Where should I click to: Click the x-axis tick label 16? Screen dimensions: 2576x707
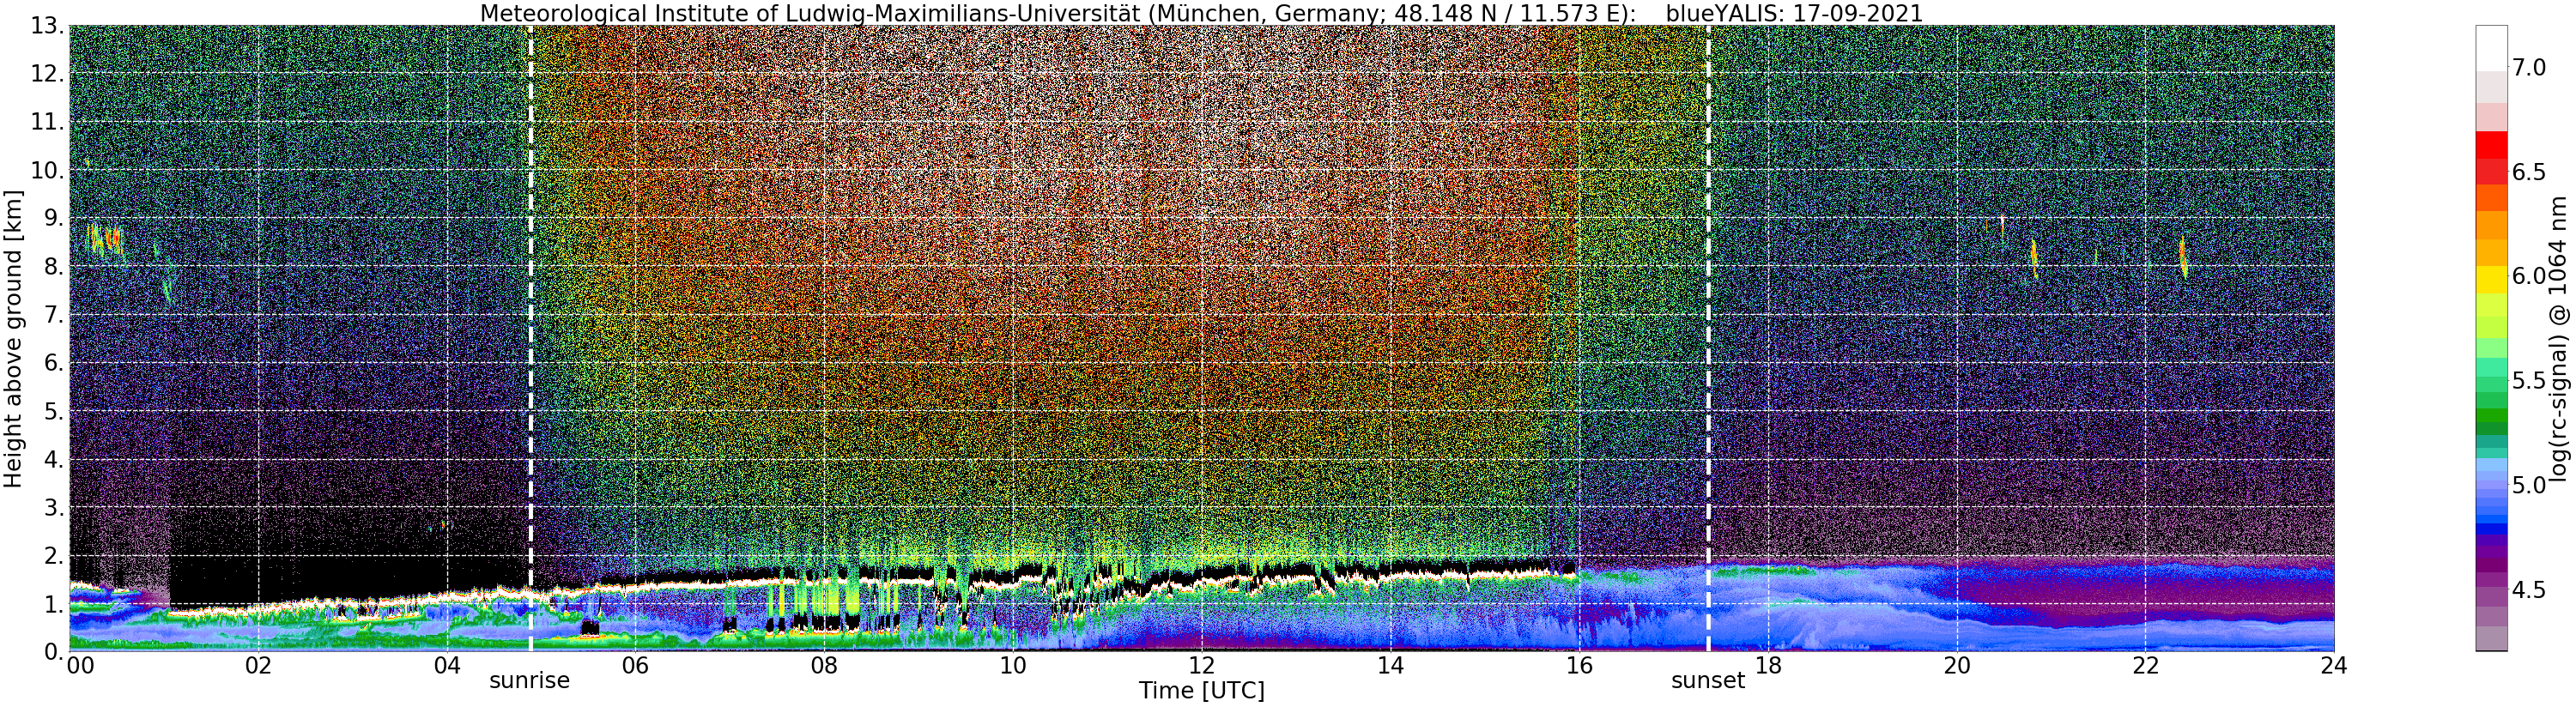[x=1579, y=665]
